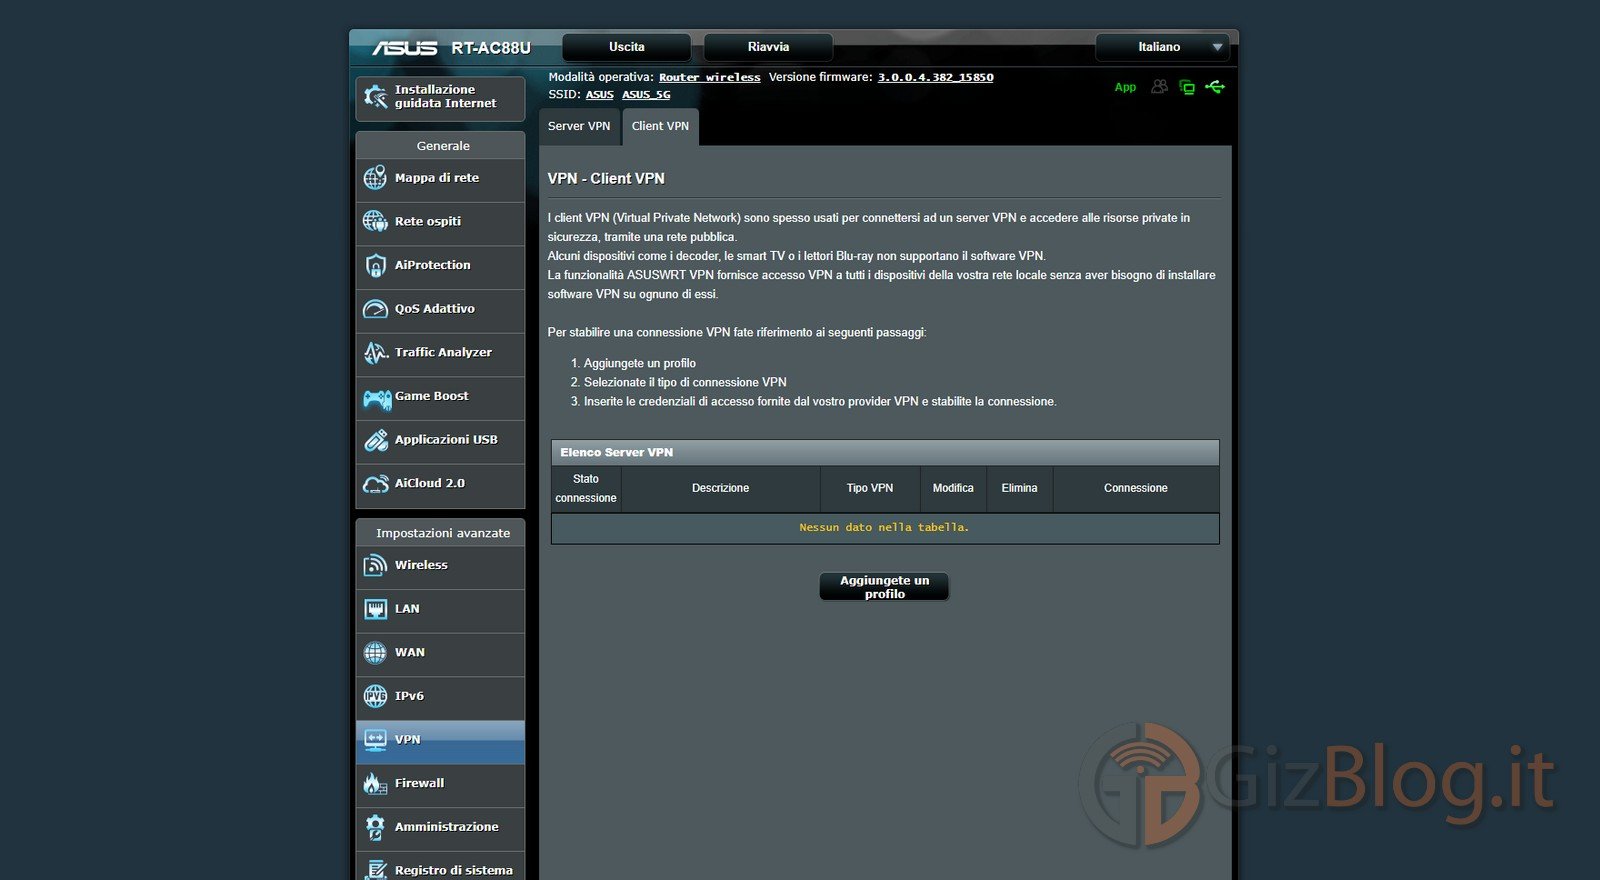Click the Firewall flame icon
The width and height of the screenshot is (1600, 880).
click(375, 784)
